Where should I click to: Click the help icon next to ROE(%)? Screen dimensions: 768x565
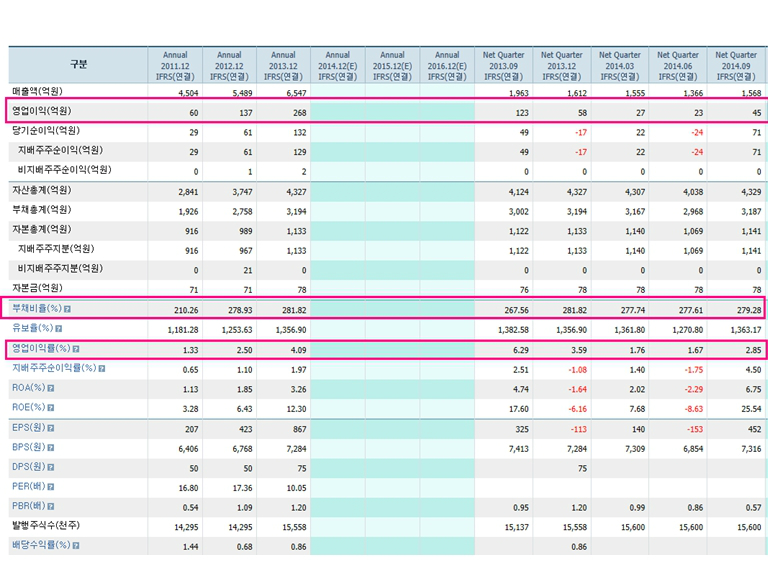click(52, 407)
